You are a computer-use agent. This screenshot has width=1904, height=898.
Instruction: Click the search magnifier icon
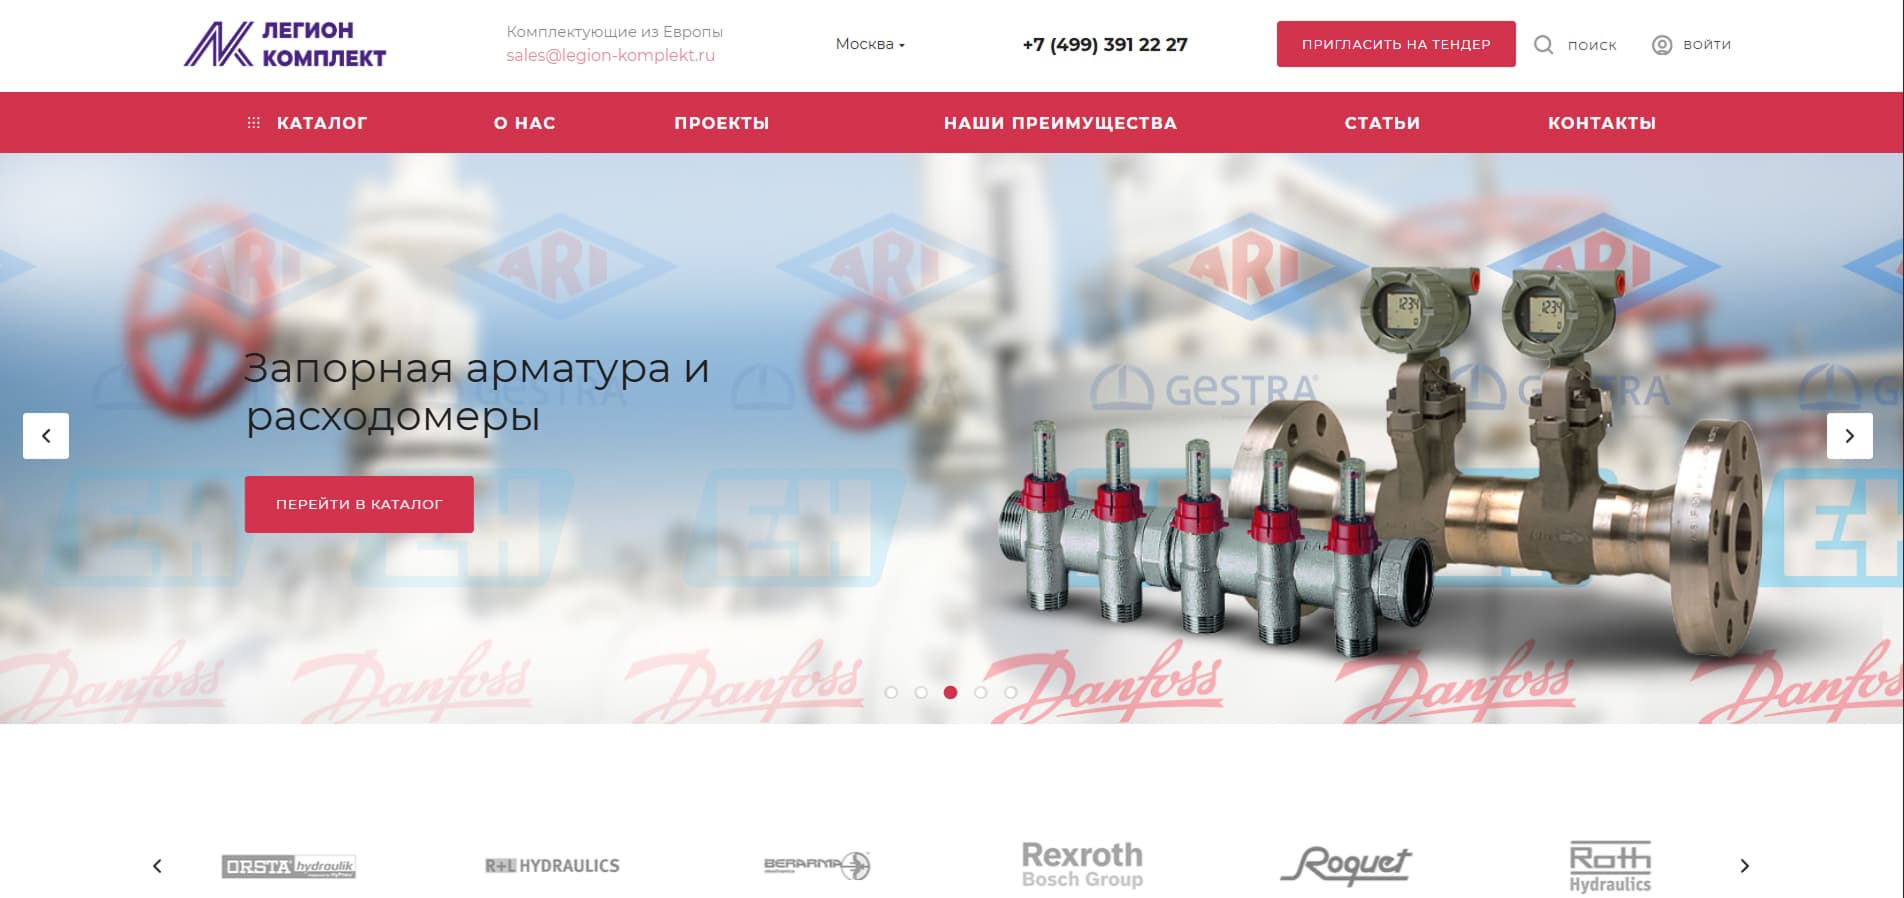click(x=1543, y=45)
